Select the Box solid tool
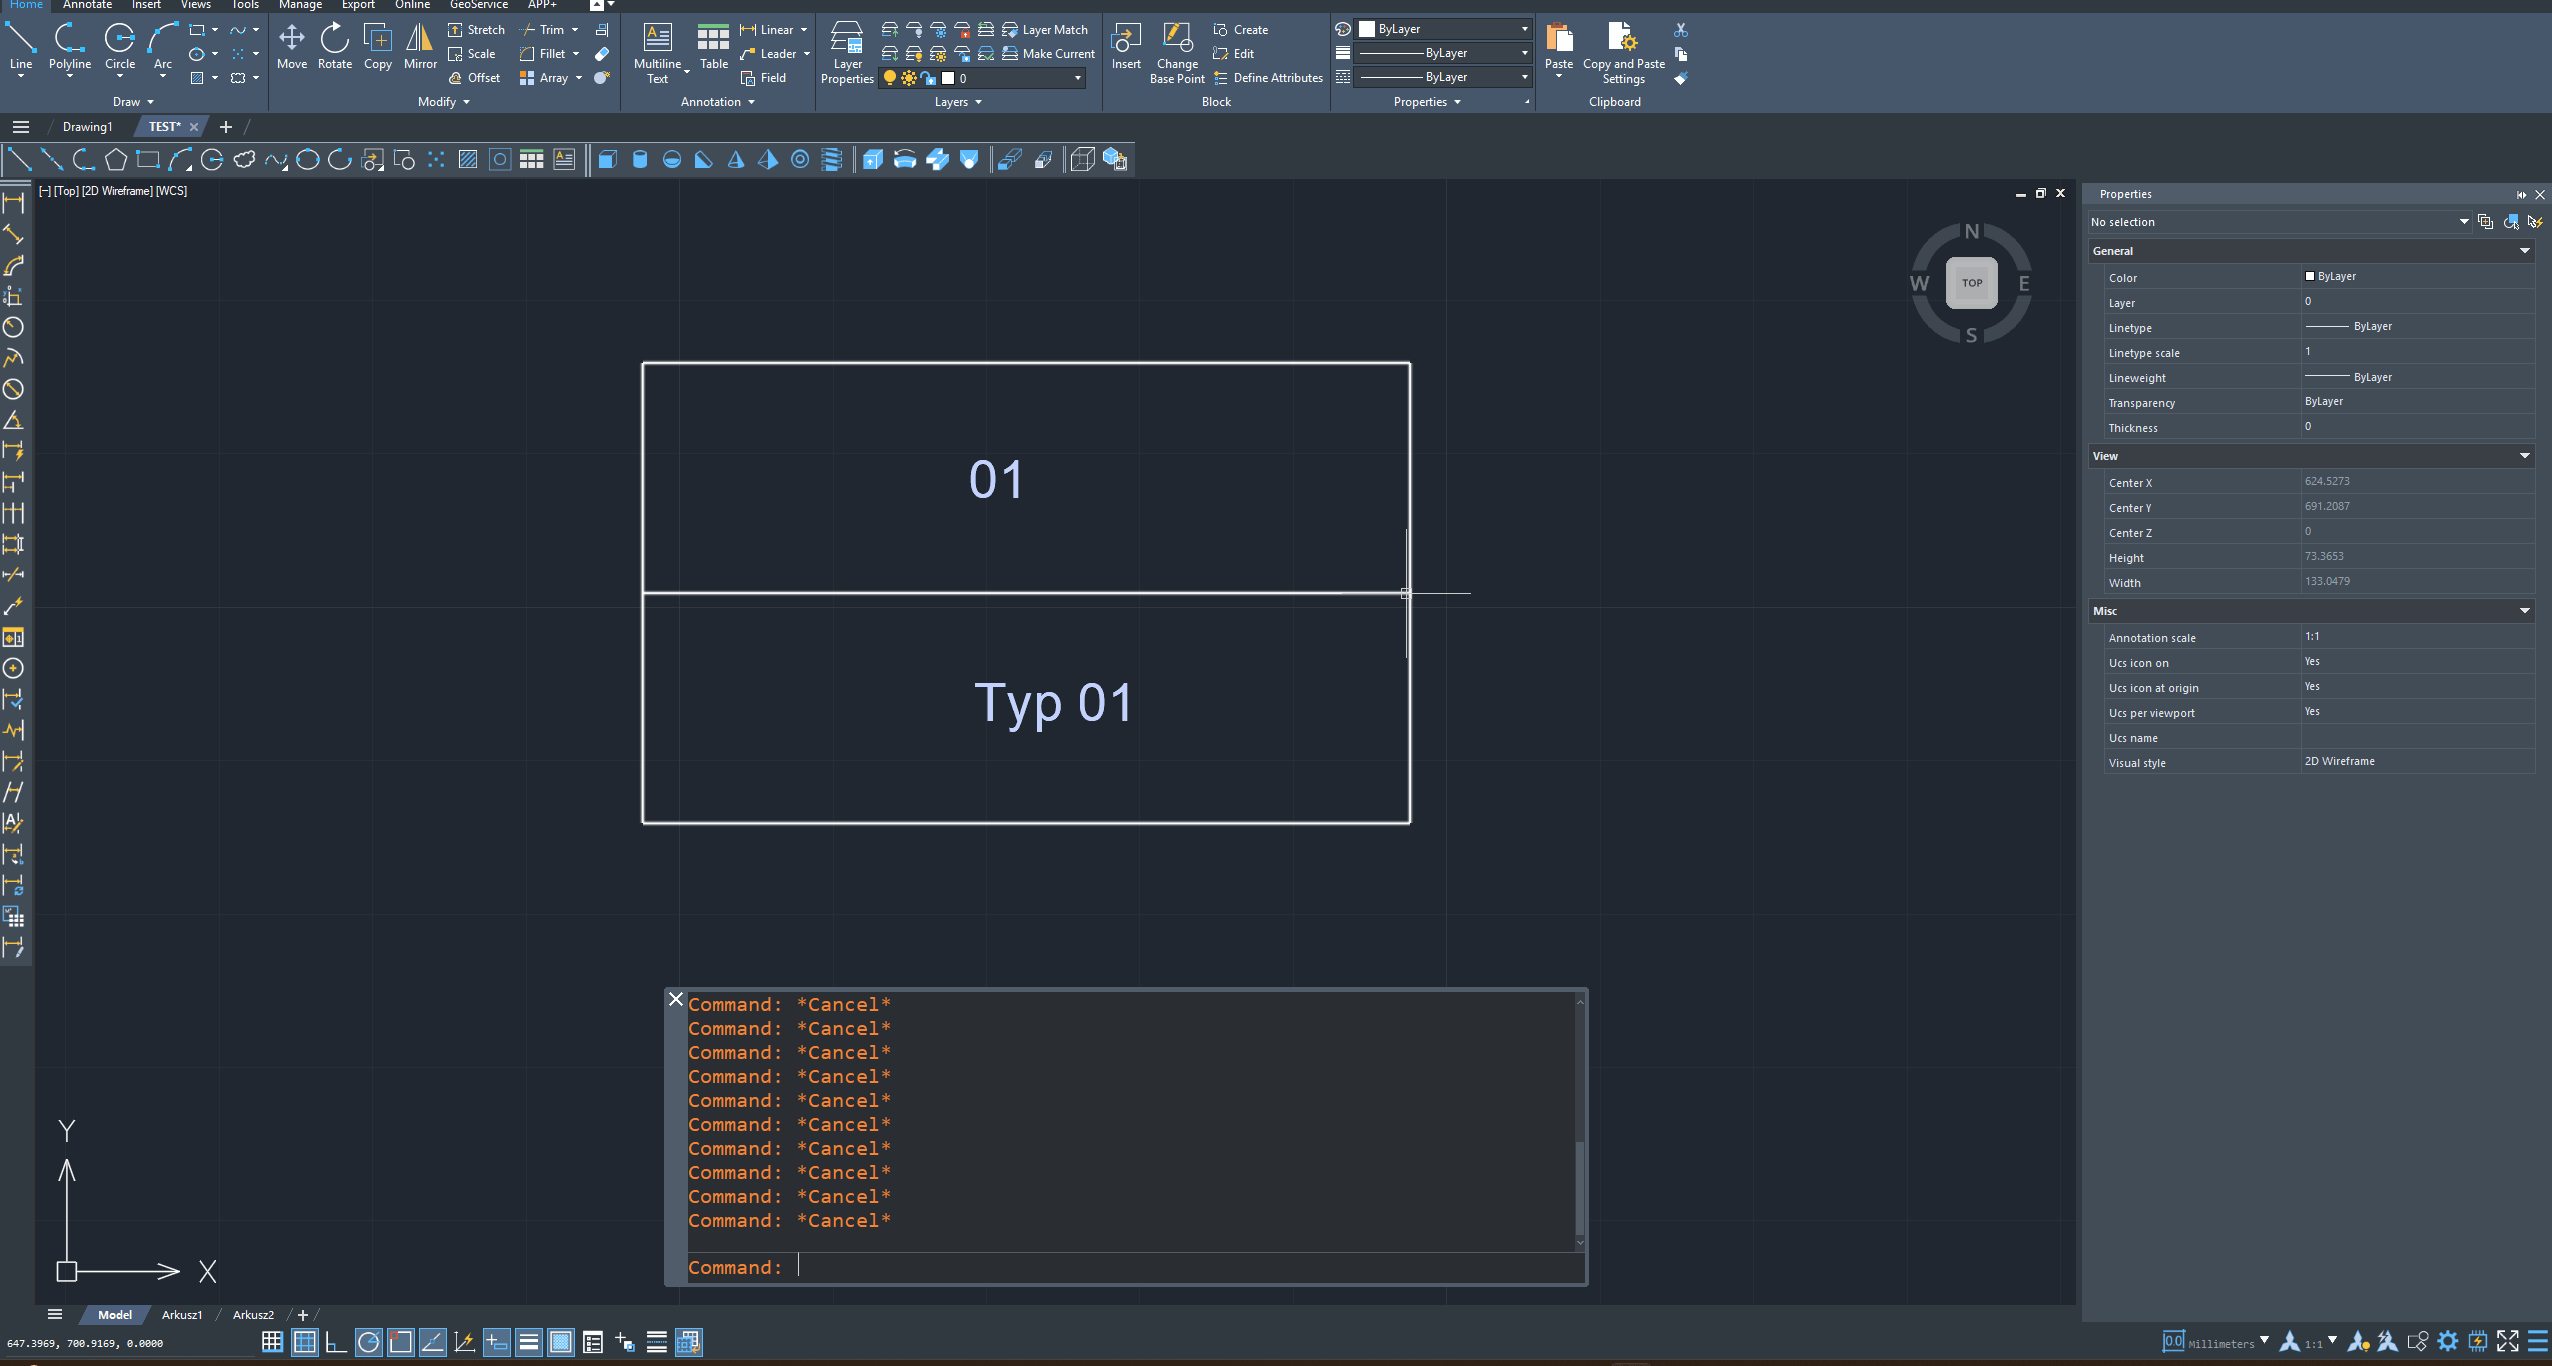 coord(608,159)
